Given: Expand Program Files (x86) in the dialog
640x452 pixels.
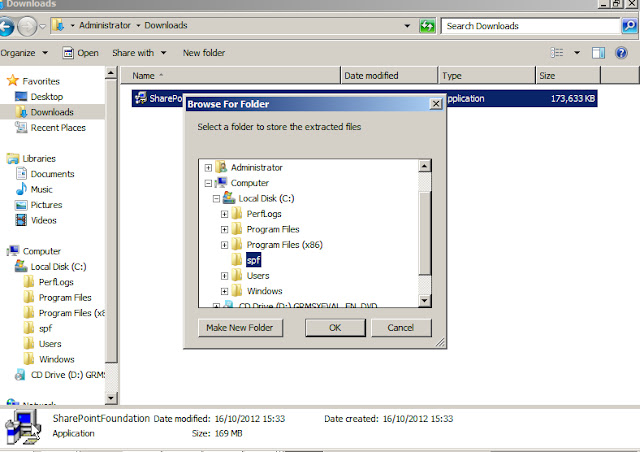Looking at the screenshot, I should (224, 245).
